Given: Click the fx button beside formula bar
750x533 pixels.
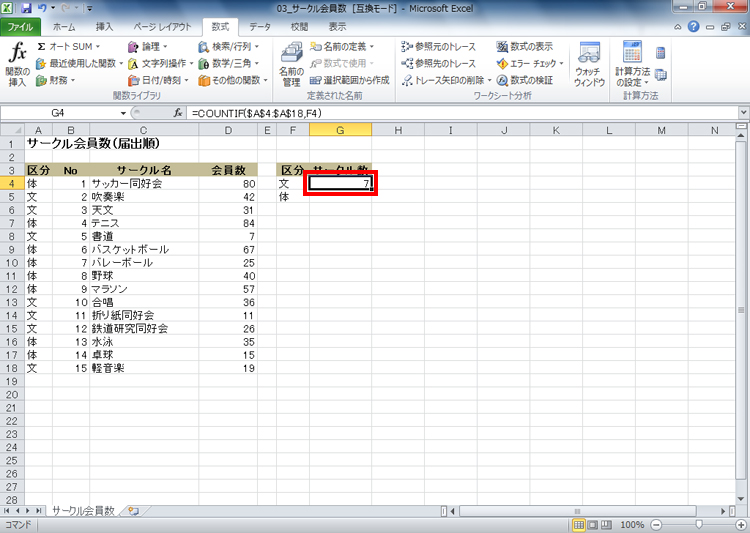Looking at the screenshot, I should coord(178,113).
